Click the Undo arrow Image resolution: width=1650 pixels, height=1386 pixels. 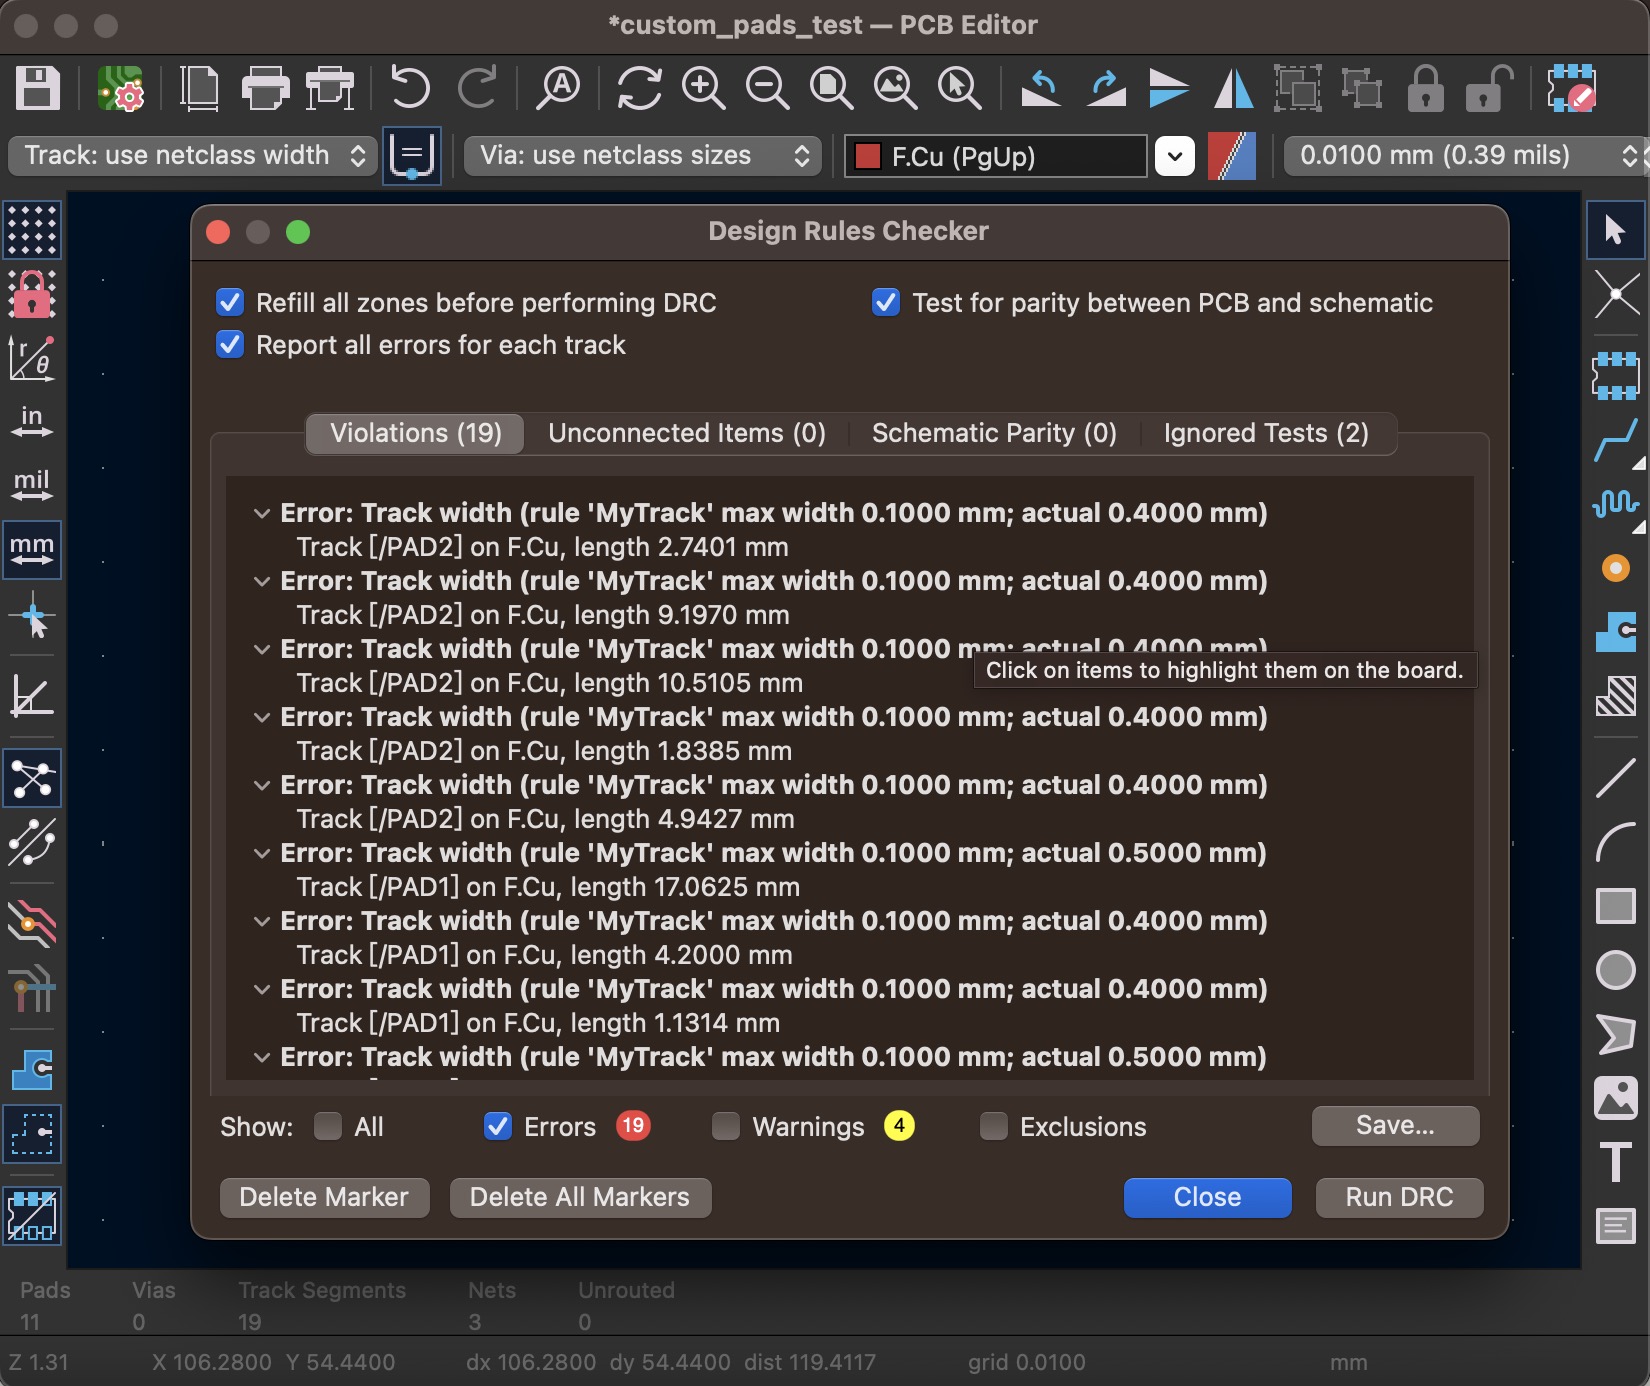[410, 88]
